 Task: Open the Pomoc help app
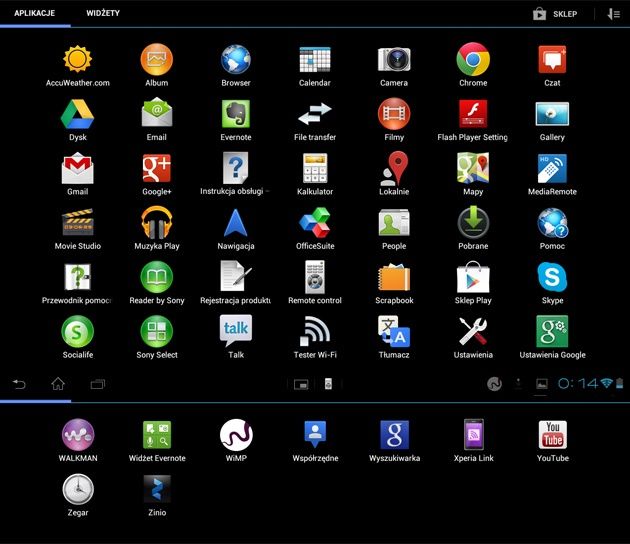552,223
